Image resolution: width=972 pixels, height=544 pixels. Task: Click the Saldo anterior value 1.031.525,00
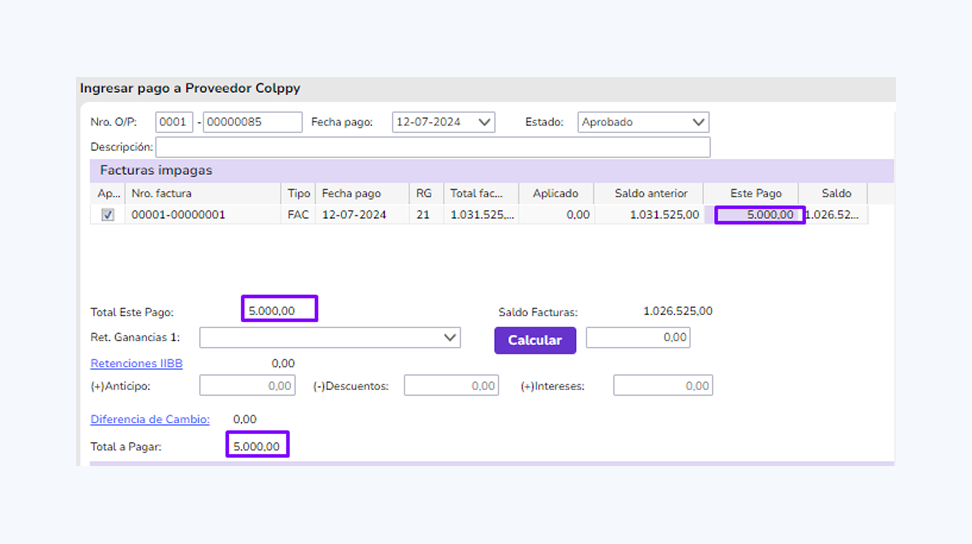click(664, 215)
